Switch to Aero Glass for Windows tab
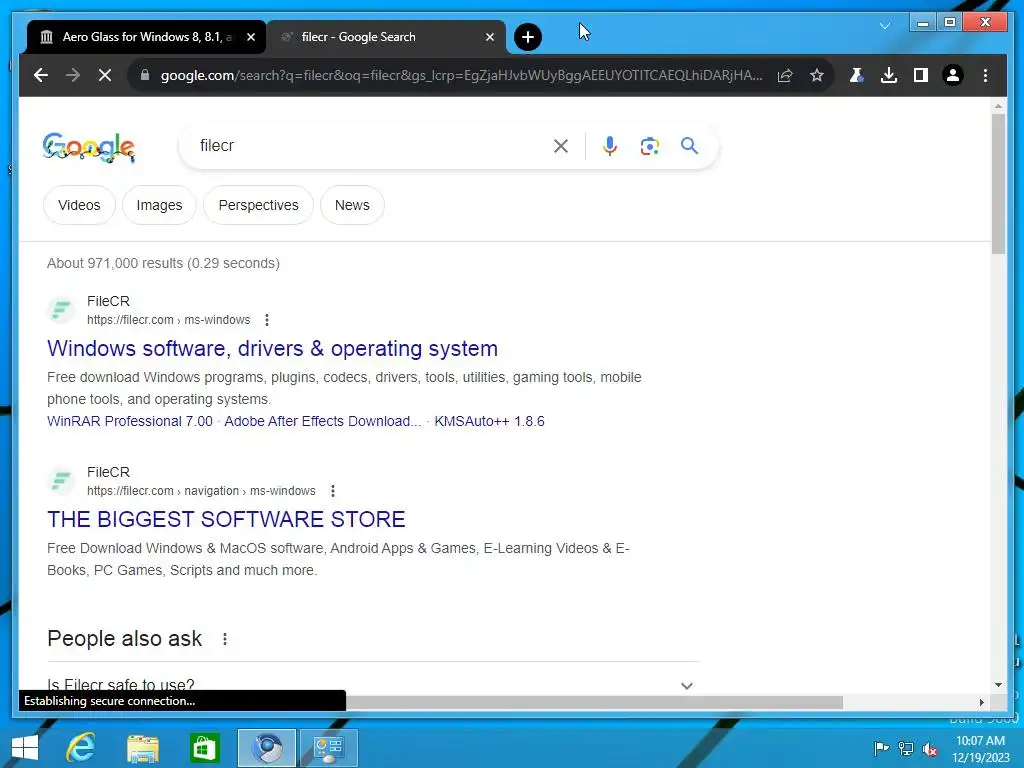1024x768 pixels. pyautogui.click(x=146, y=37)
